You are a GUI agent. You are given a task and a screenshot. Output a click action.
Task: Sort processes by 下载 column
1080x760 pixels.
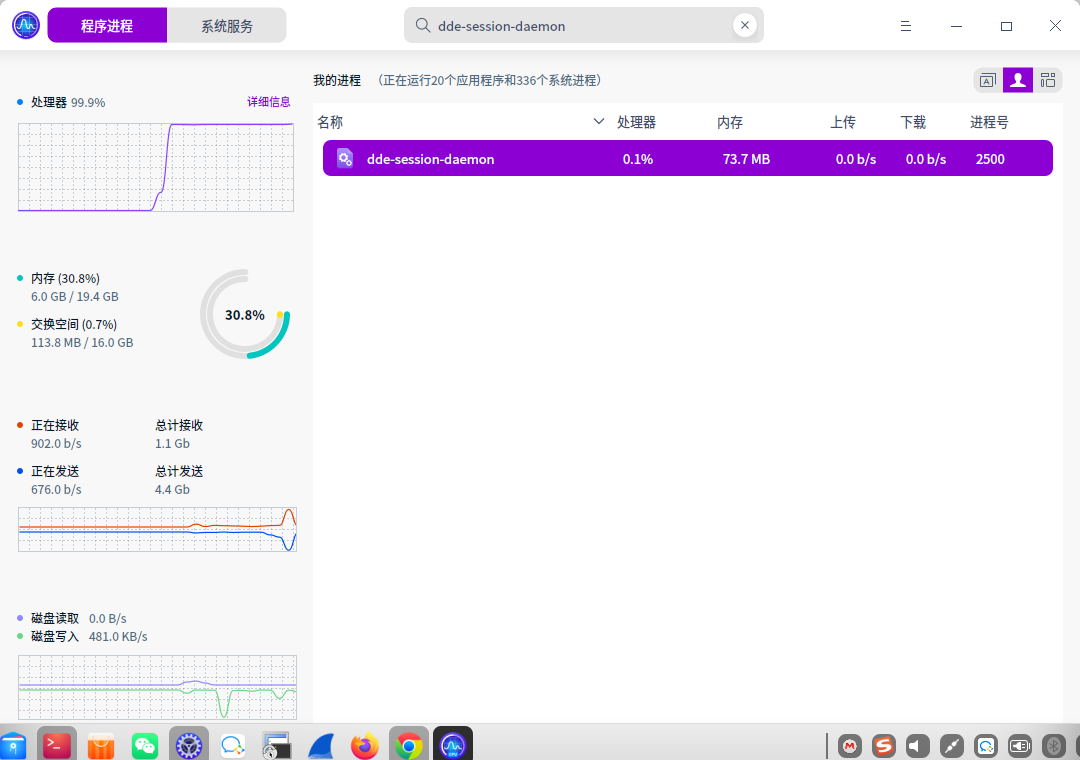pyautogui.click(x=913, y=123)
